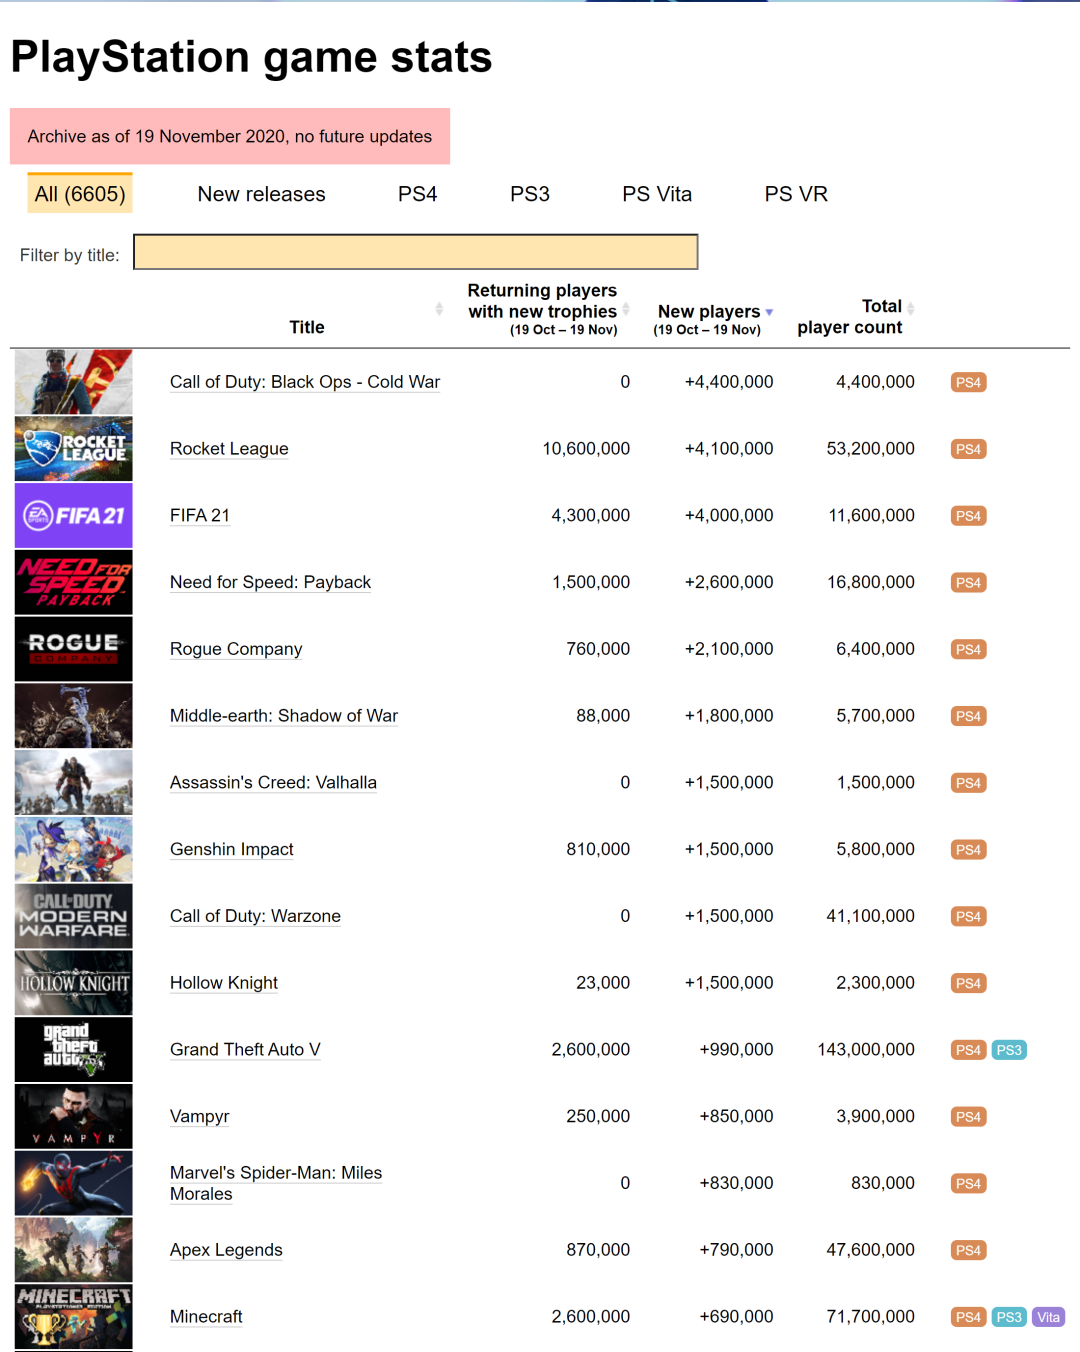This screenshot has height=1352, width=1080.
Task: Click the Vita badge in Minecraft row
Action: pyautogui.click(x=1048, y=1317)
